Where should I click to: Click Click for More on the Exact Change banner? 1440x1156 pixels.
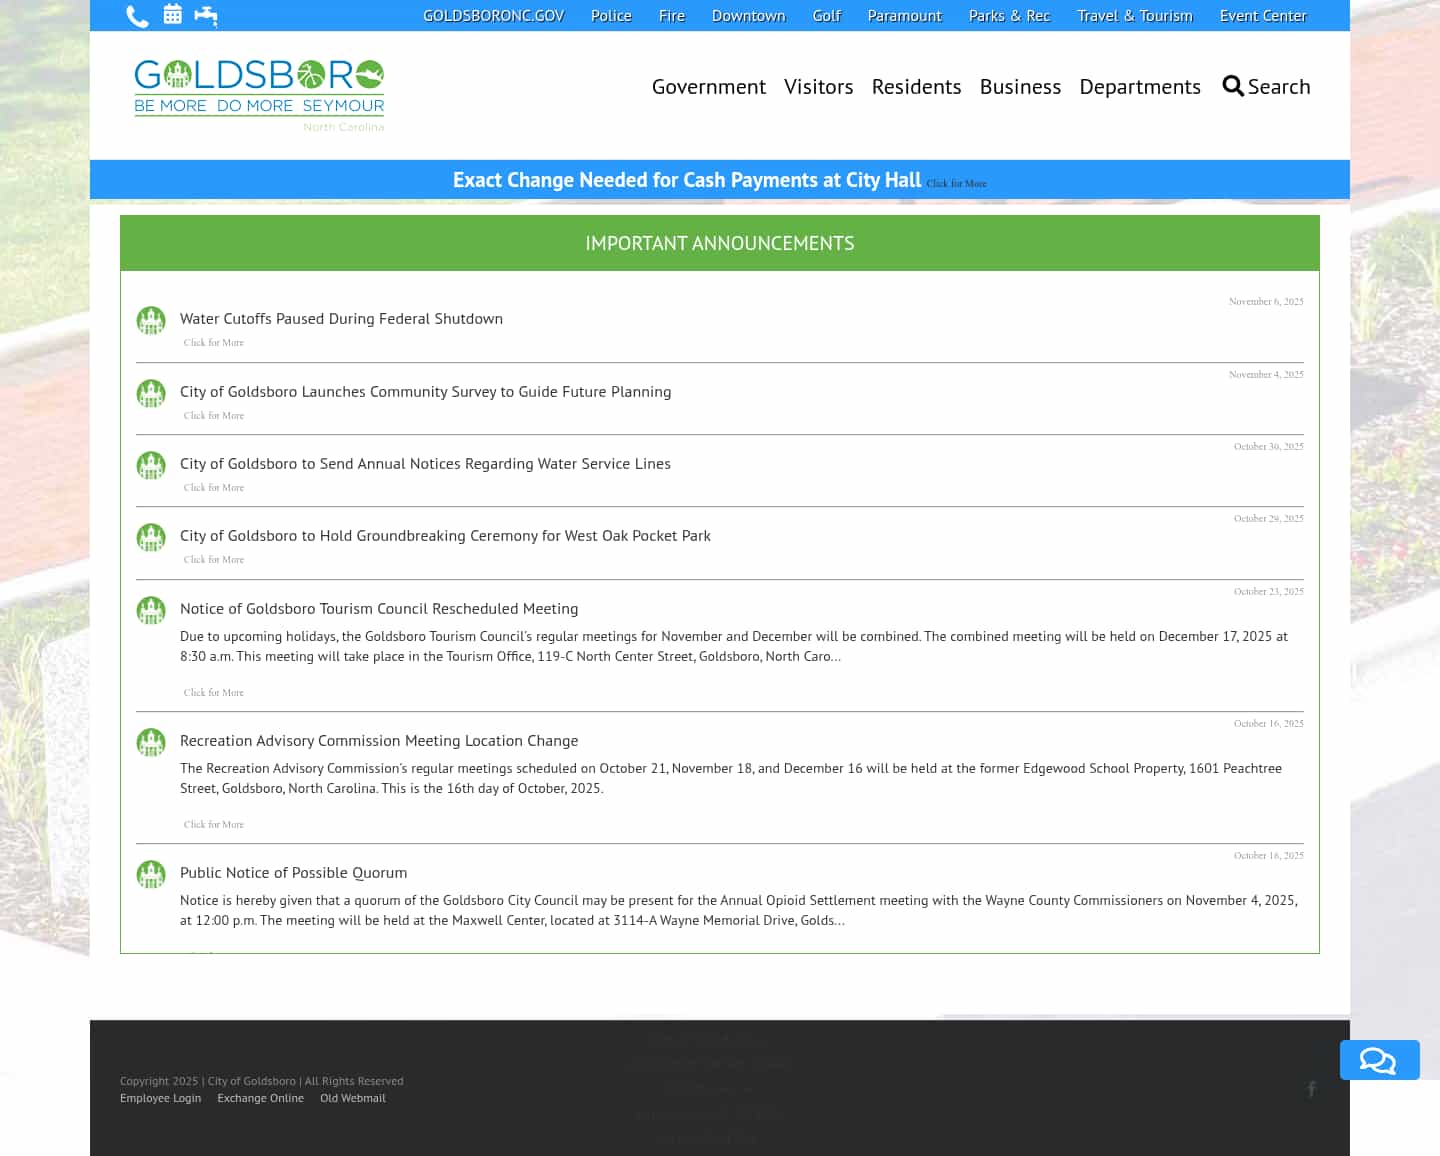[x=956, y=183]
